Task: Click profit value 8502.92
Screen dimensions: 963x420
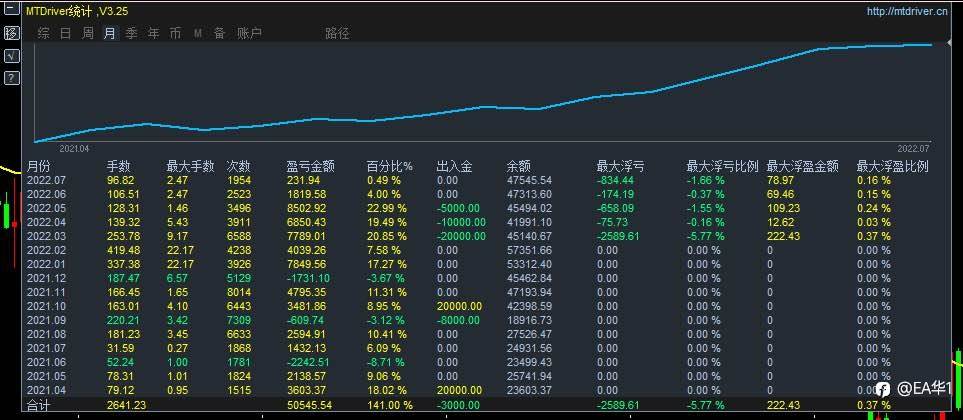Action: (x=306, y=208)
